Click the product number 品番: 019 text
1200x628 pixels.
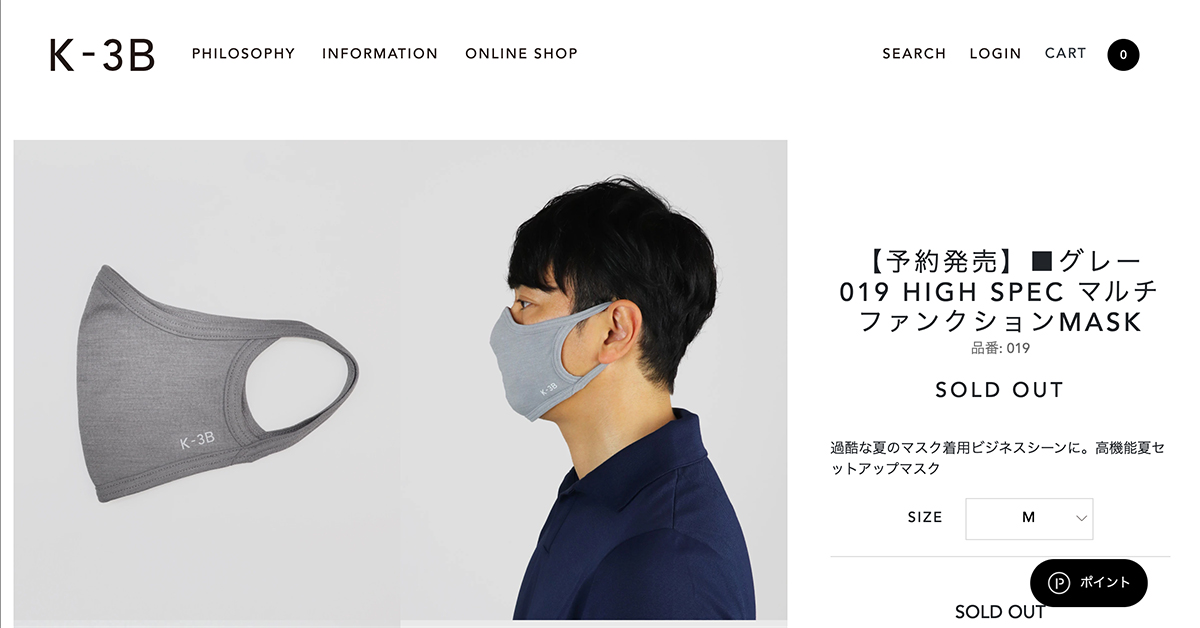(x=1000, y=349)
